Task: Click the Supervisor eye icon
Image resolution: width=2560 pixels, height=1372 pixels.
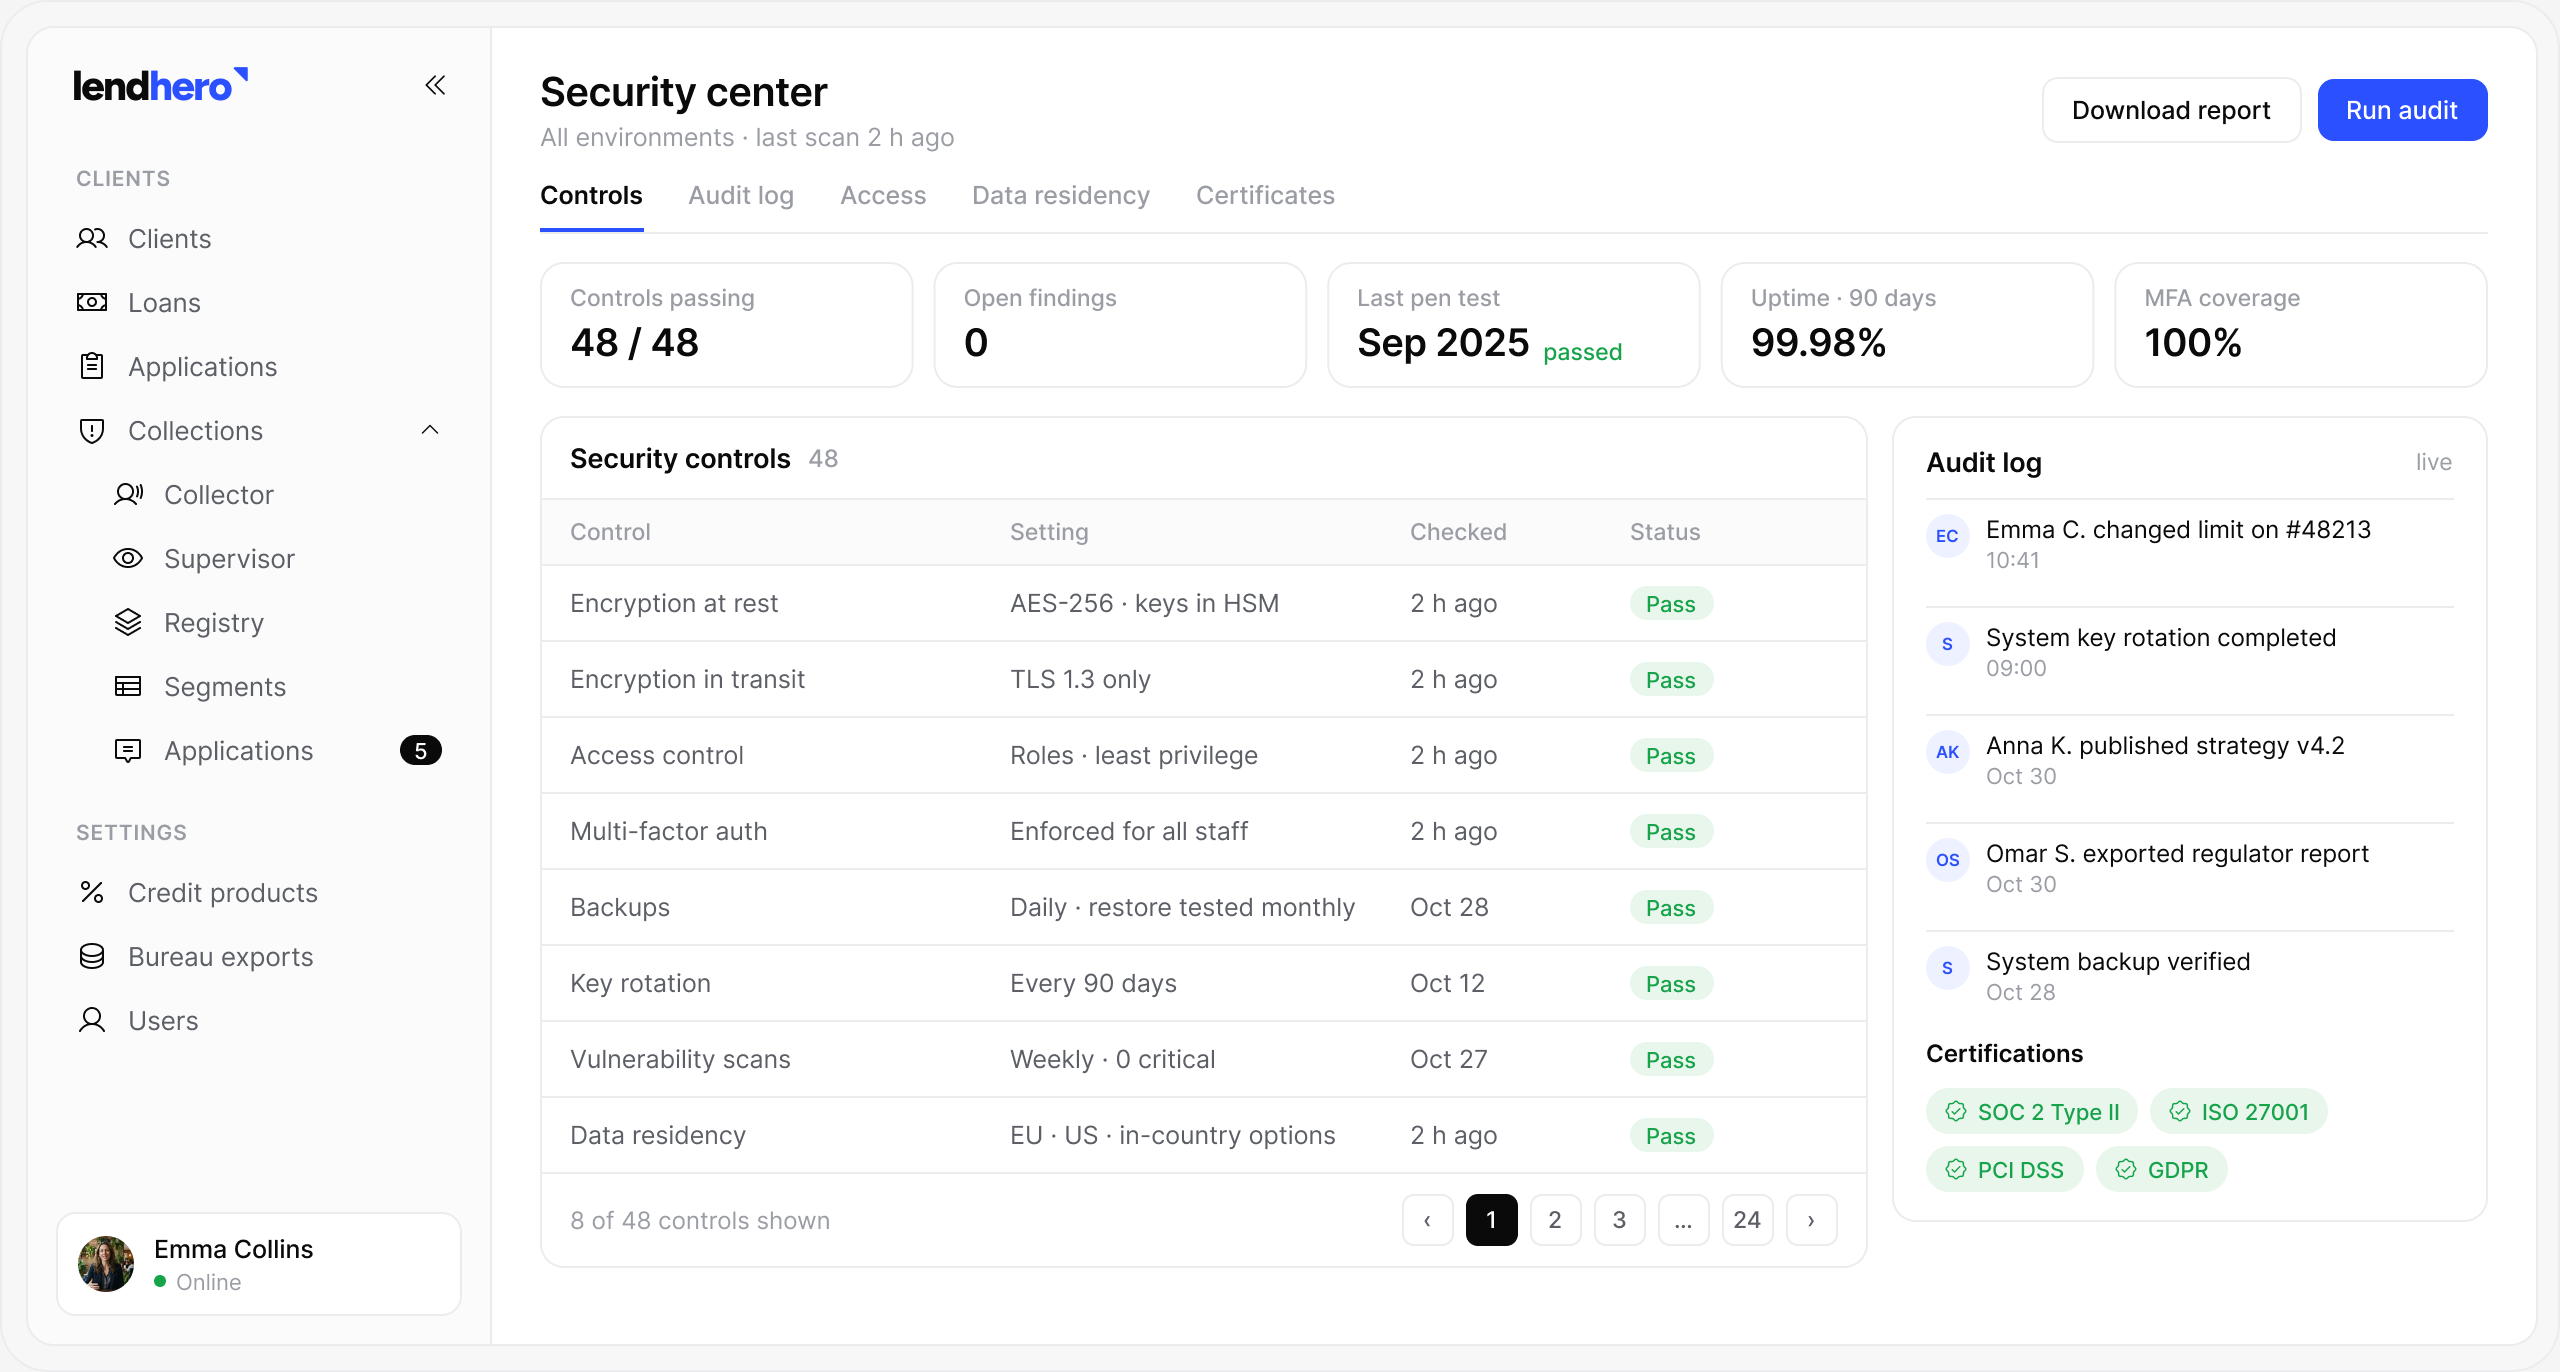Action: (x=128, y=559)
